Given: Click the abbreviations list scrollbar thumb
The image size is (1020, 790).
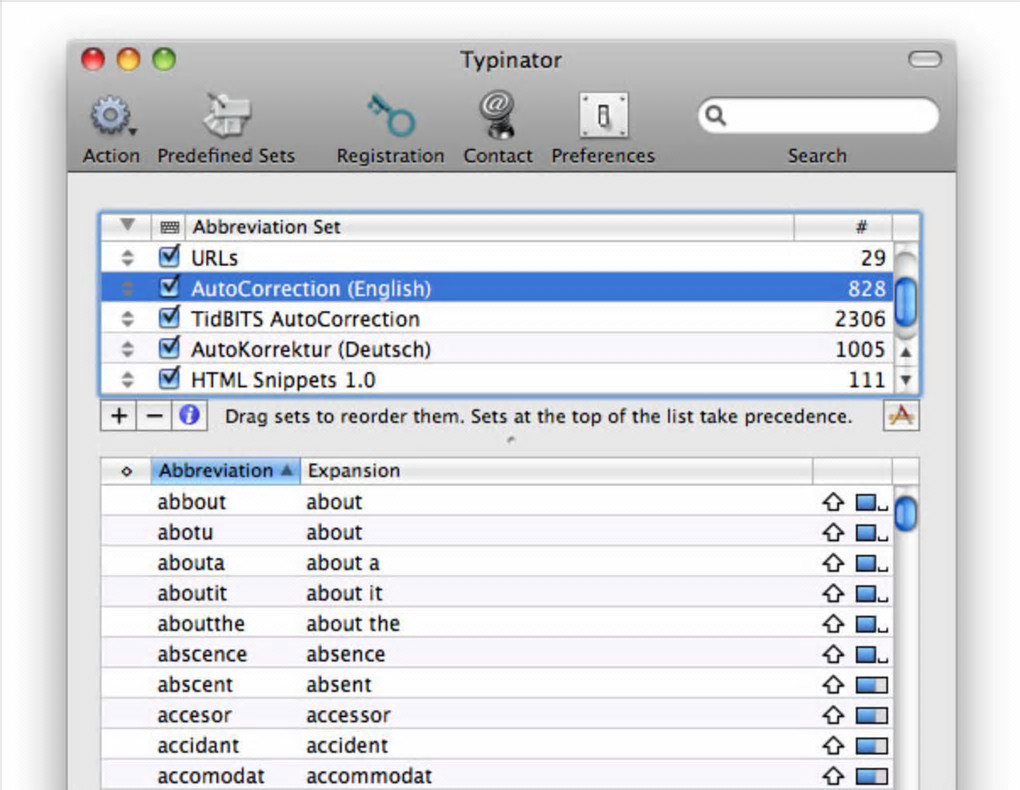Looking at the screenshot, I should (906, 513).
